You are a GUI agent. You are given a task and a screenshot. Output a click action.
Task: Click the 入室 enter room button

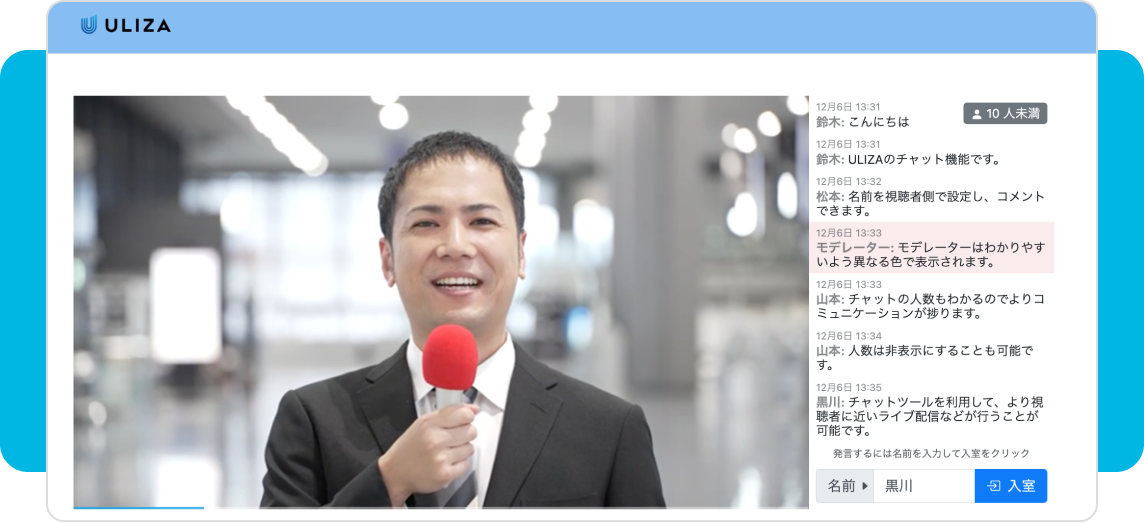[x=1010, y=486]
